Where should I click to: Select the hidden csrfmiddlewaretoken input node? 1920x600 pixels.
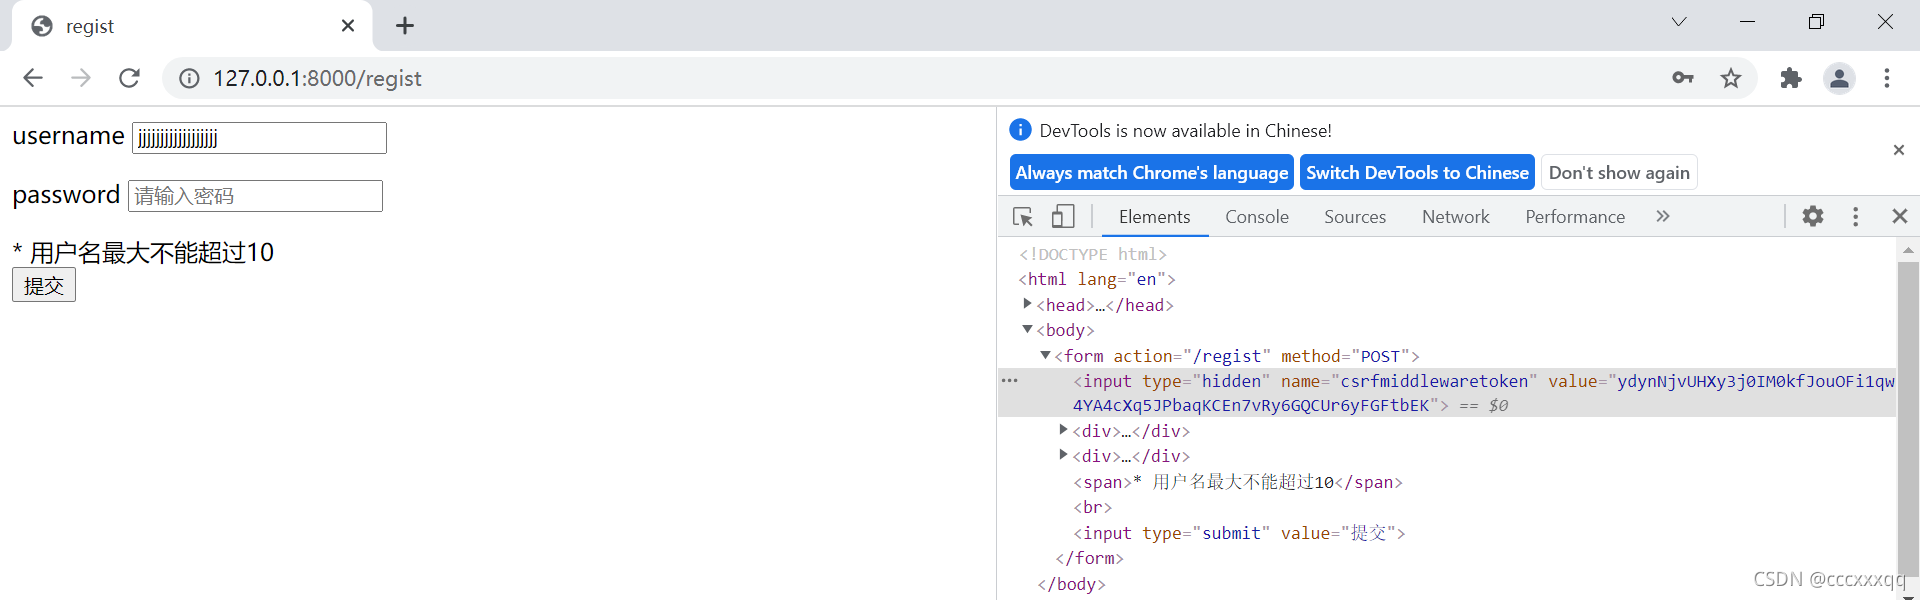click(x=1447, y=393)
